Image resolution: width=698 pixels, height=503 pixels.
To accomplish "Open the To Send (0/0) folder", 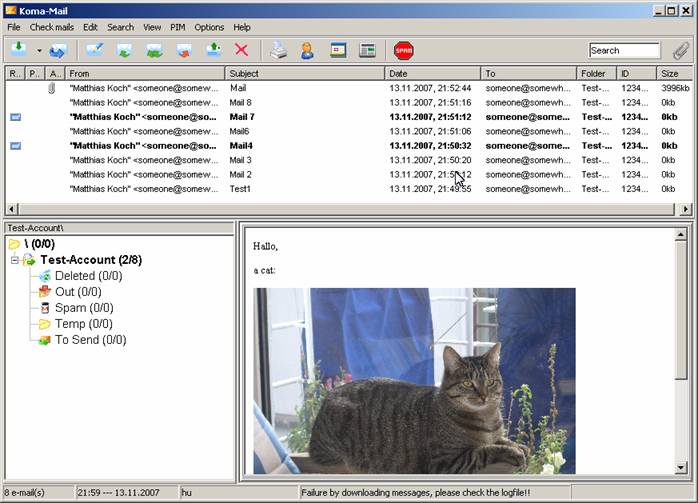I will pos(90,340).
